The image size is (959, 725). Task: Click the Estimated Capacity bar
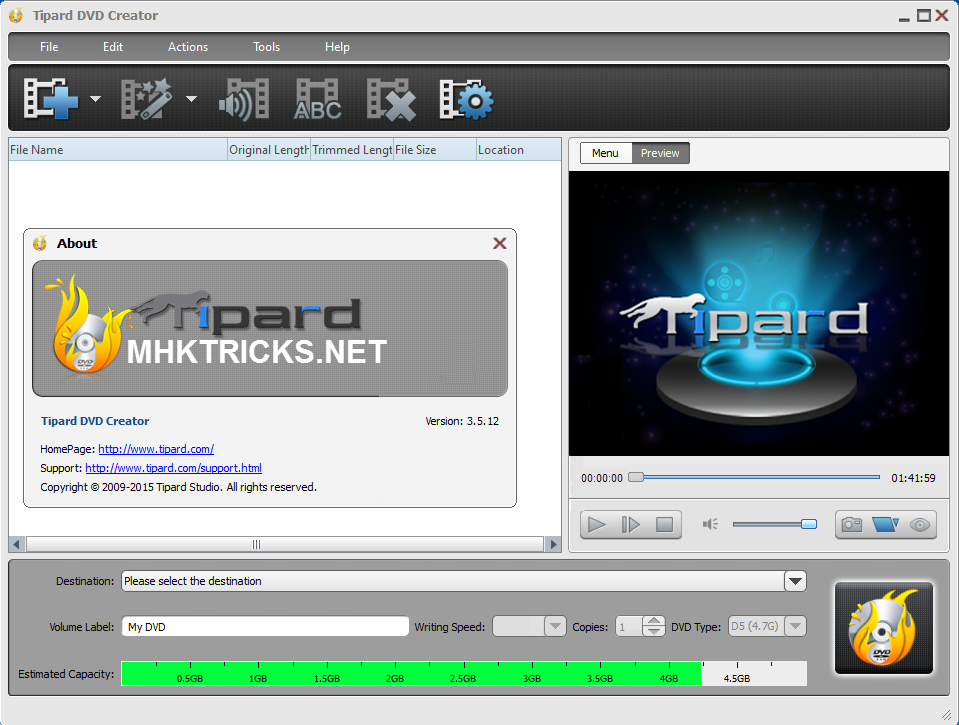click(x=464, y=673)
